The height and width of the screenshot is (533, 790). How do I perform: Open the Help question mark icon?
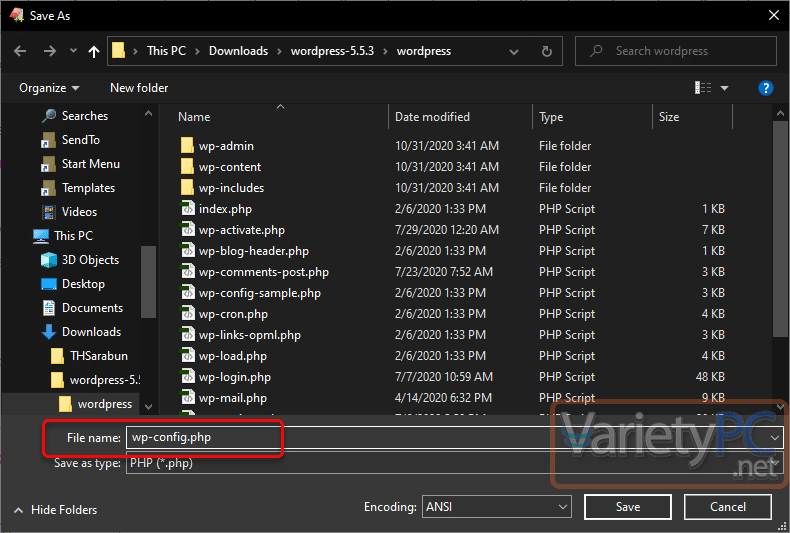tap(765, 88)
